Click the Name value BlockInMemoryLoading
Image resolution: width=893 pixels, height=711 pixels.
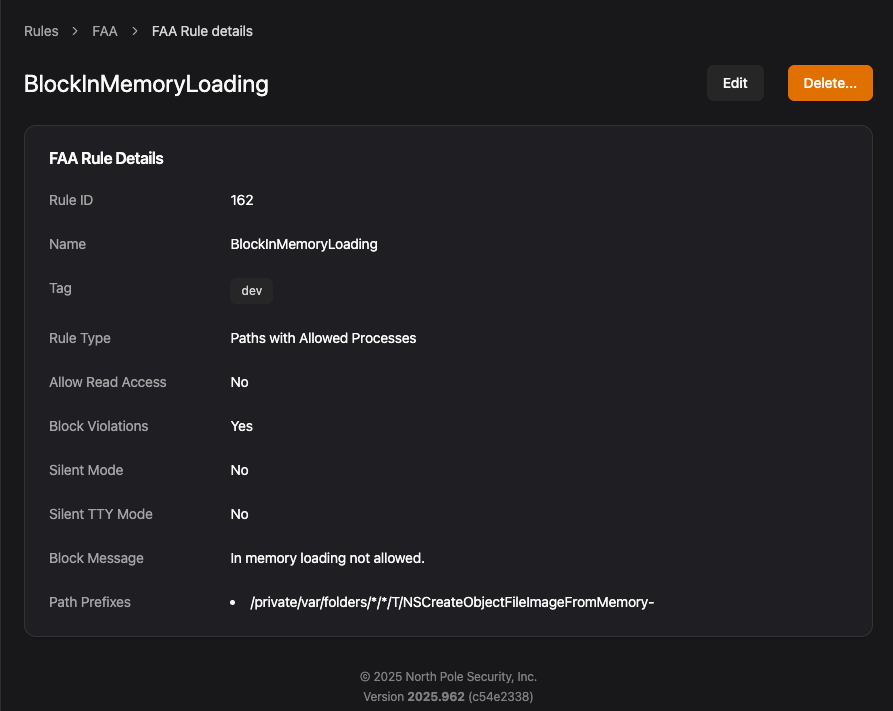pyautogui.click(x=304, y=244)
